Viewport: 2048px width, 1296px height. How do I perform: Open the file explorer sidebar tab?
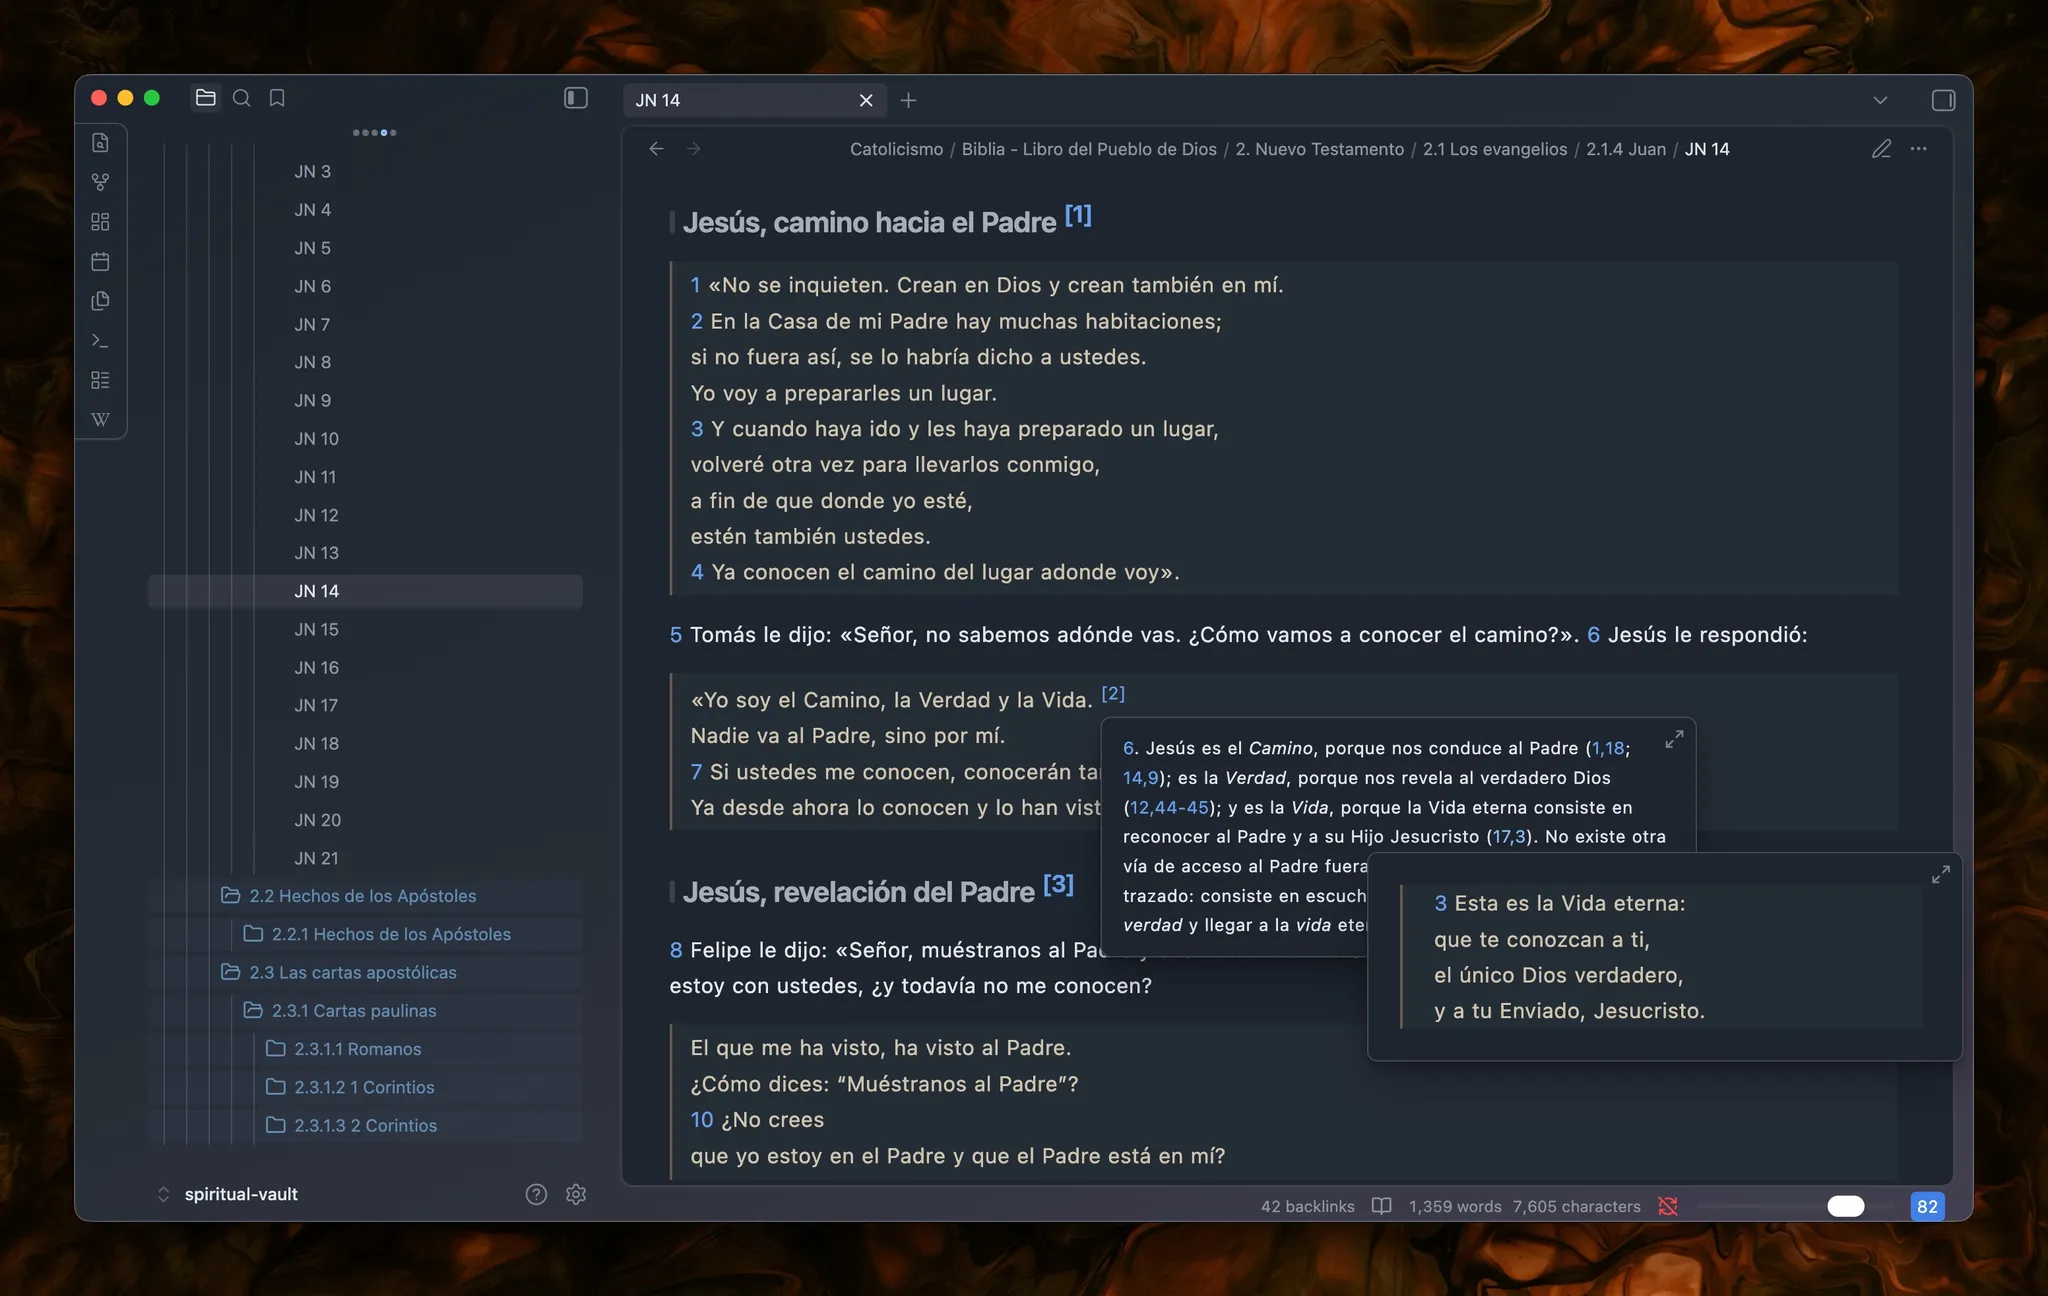[206, 98]
